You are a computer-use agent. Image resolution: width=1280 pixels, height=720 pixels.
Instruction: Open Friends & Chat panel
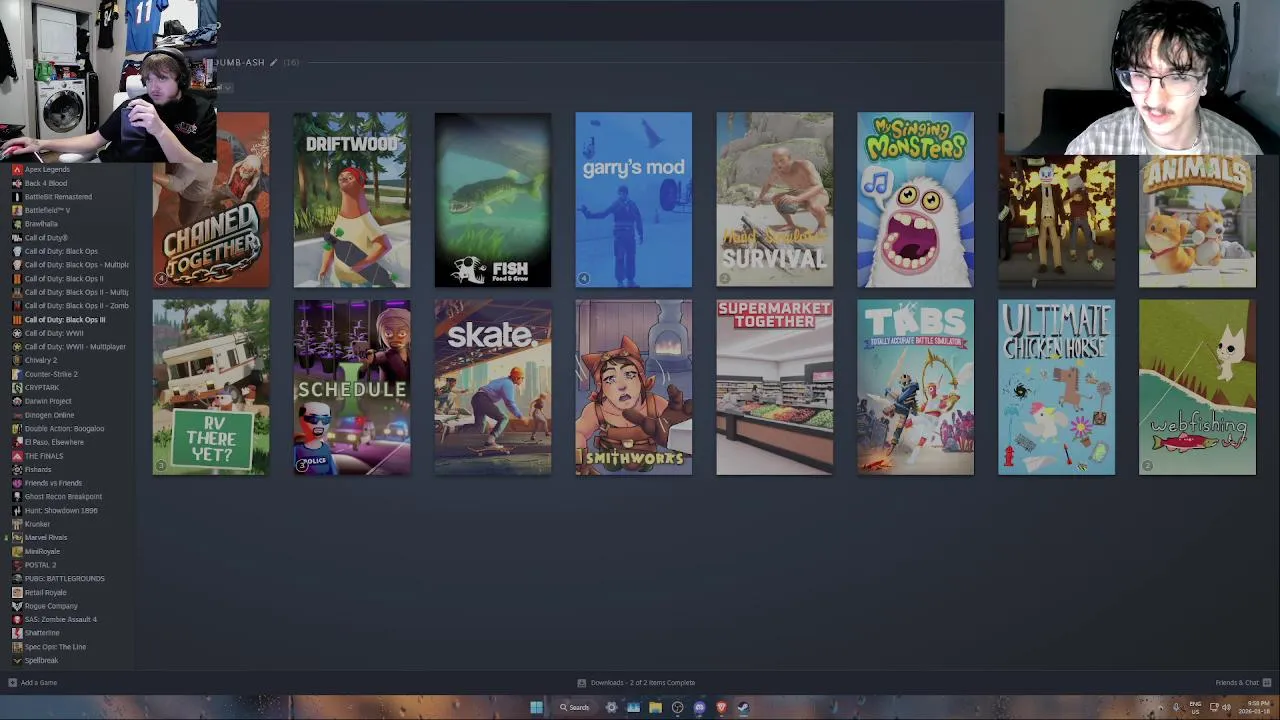[1237, 682]
